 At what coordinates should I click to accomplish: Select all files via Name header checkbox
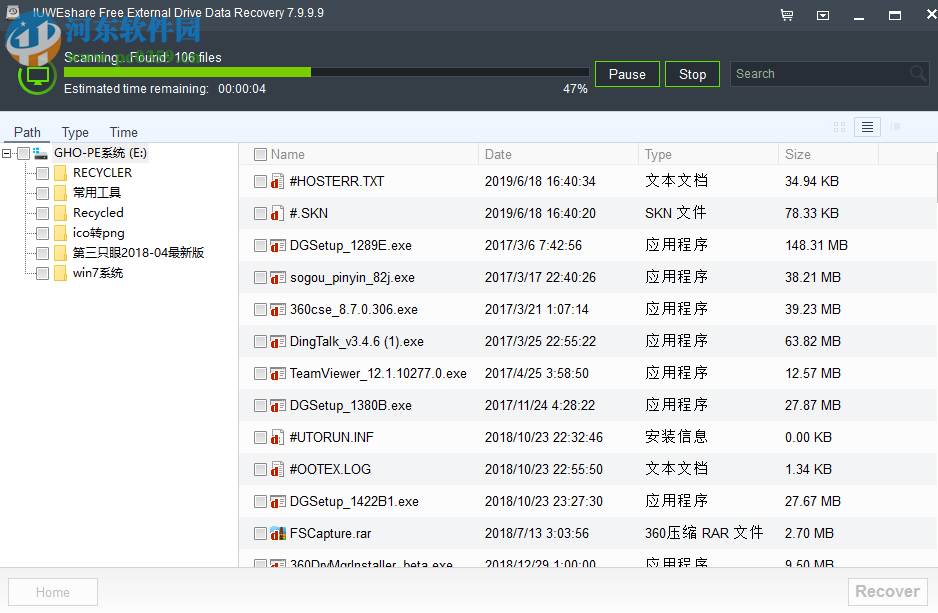[261, 154]
